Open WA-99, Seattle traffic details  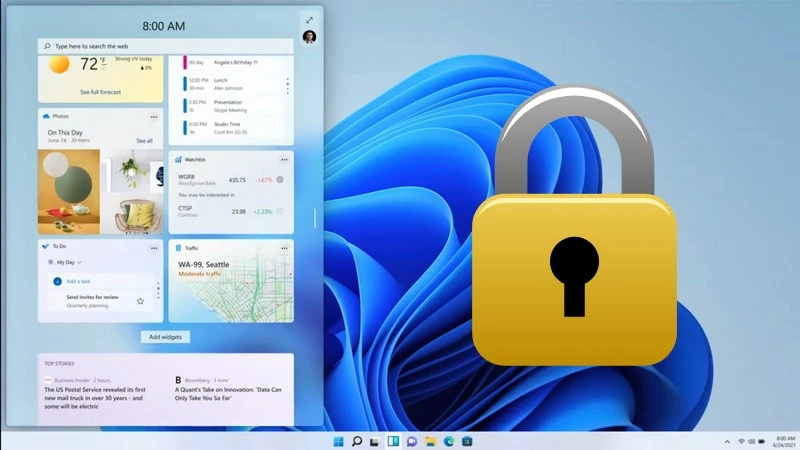click(204, 264)
